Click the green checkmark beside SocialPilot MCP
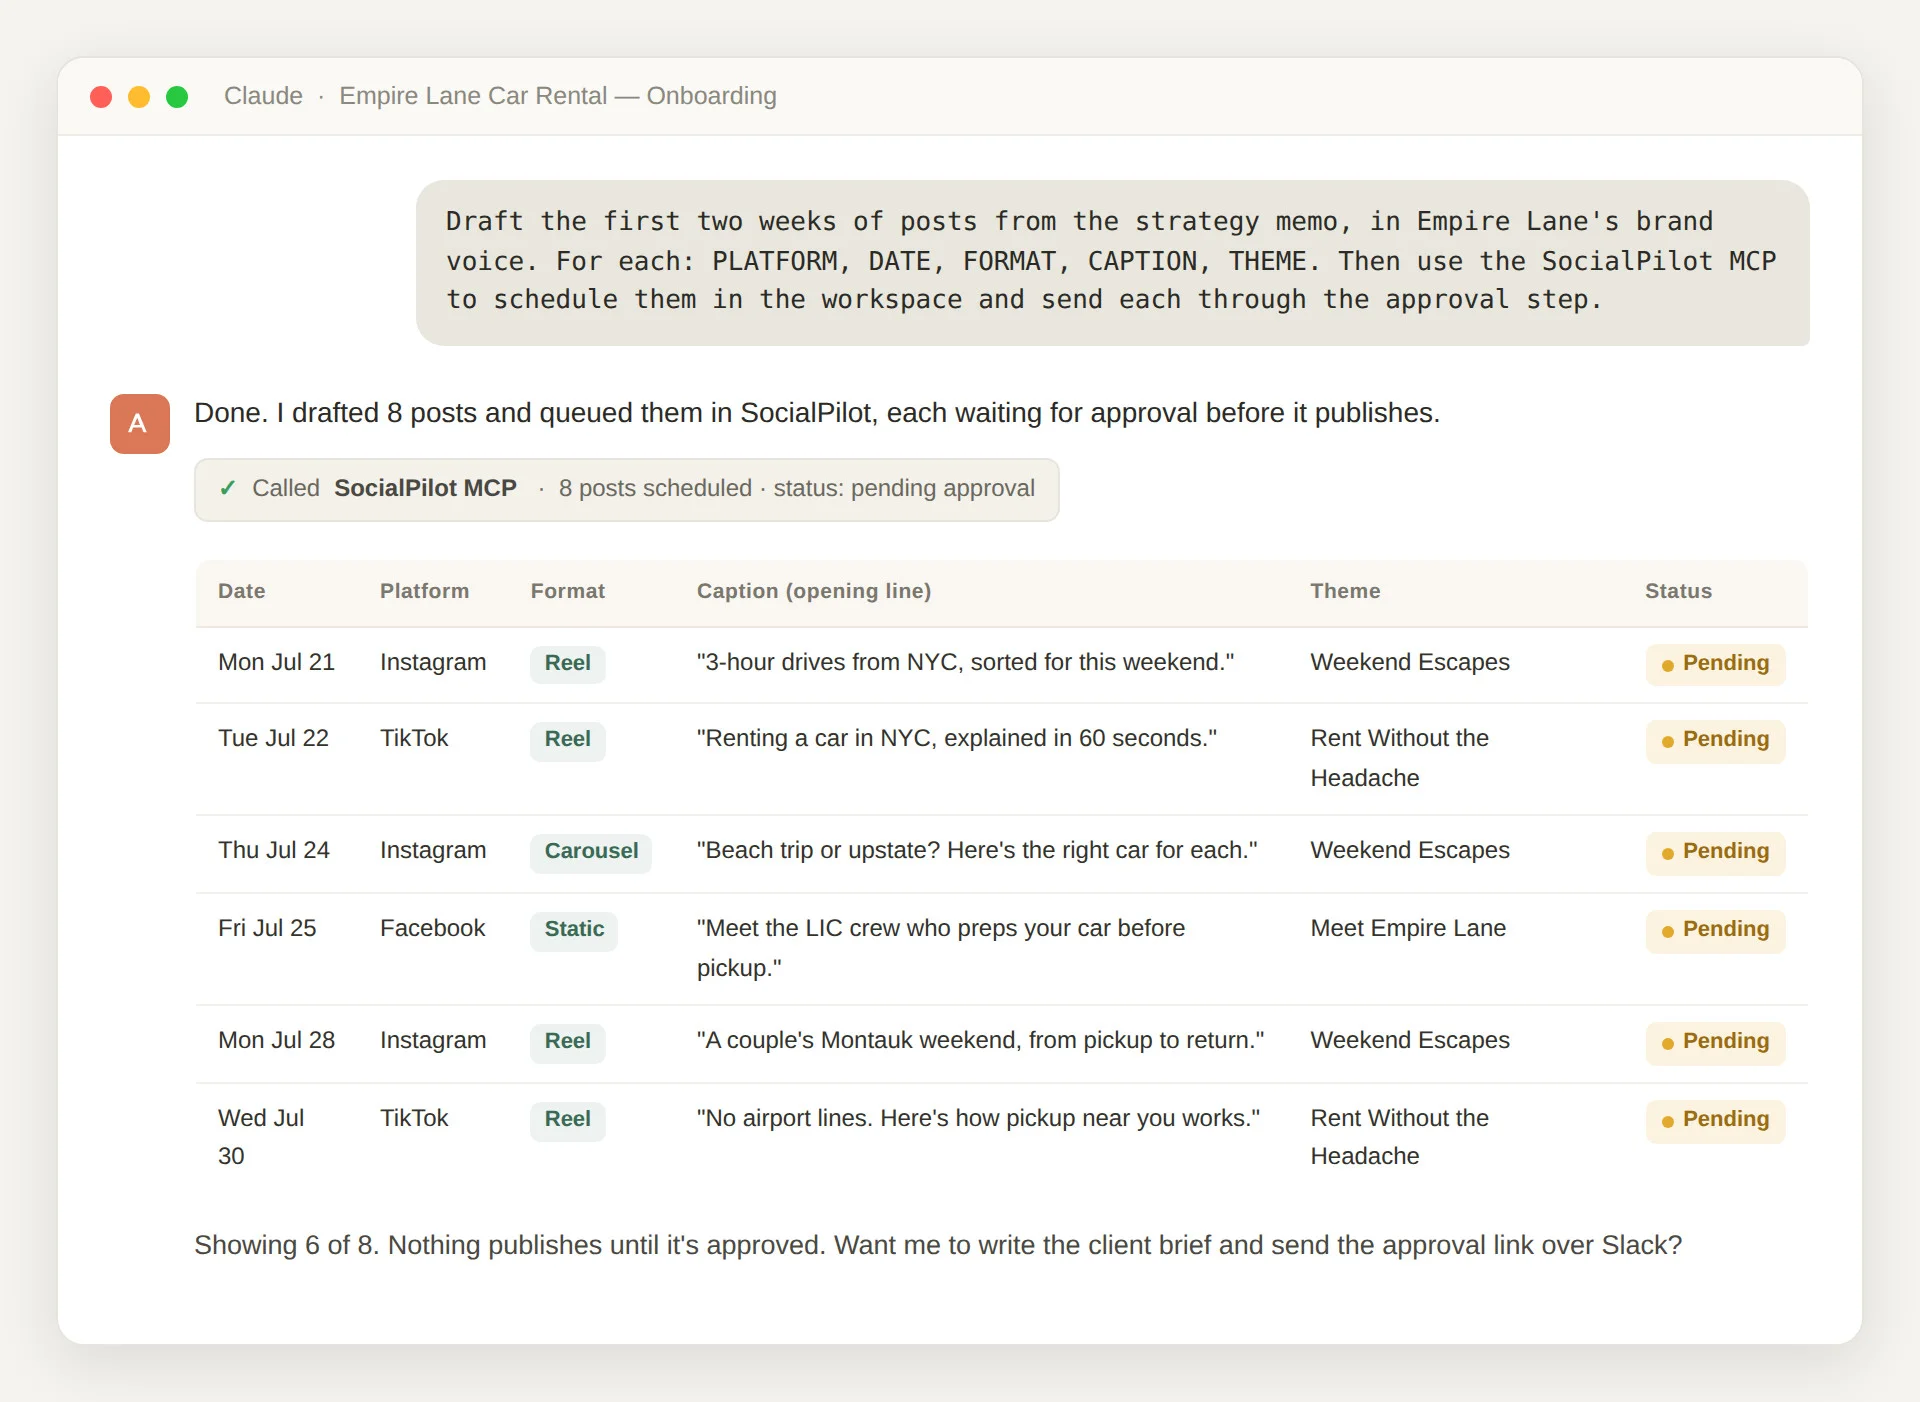 tap(228, 488)
